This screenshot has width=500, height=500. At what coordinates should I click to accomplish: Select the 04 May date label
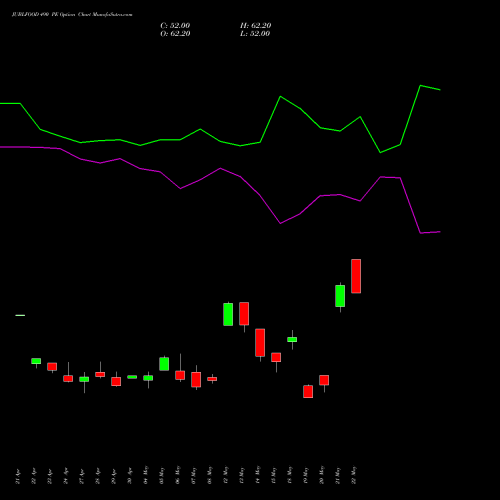coord(146,475)
